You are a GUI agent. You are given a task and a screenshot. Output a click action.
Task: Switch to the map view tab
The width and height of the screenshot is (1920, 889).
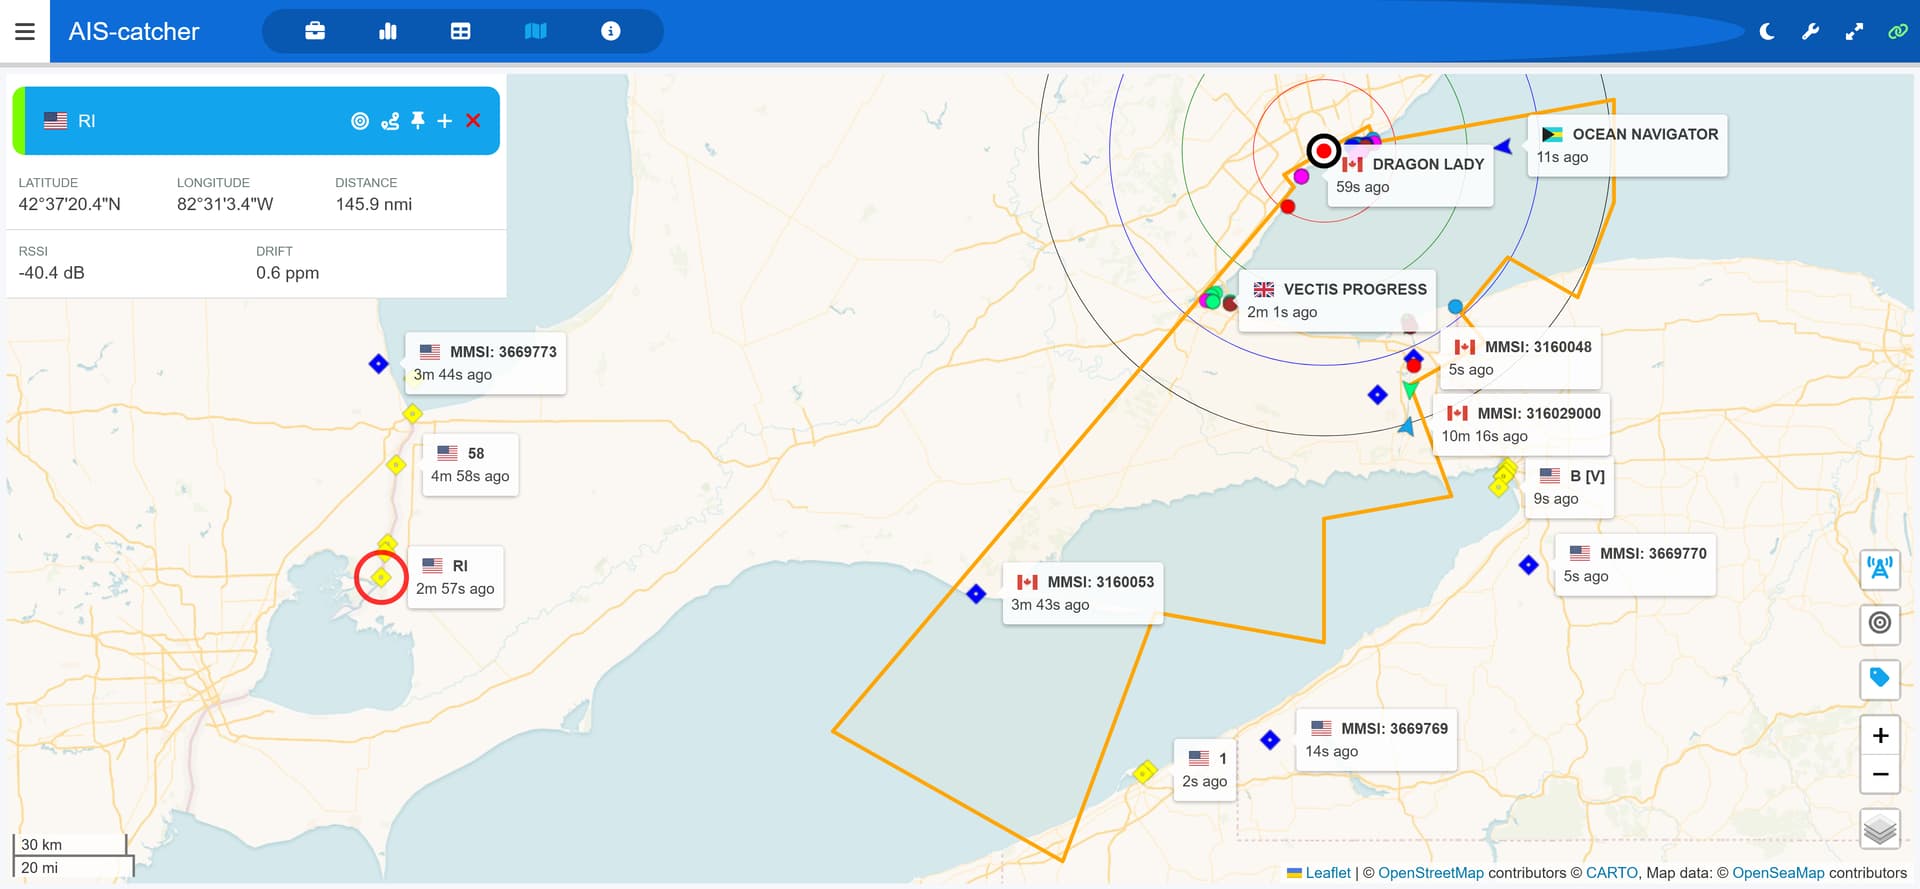[536, 31]
